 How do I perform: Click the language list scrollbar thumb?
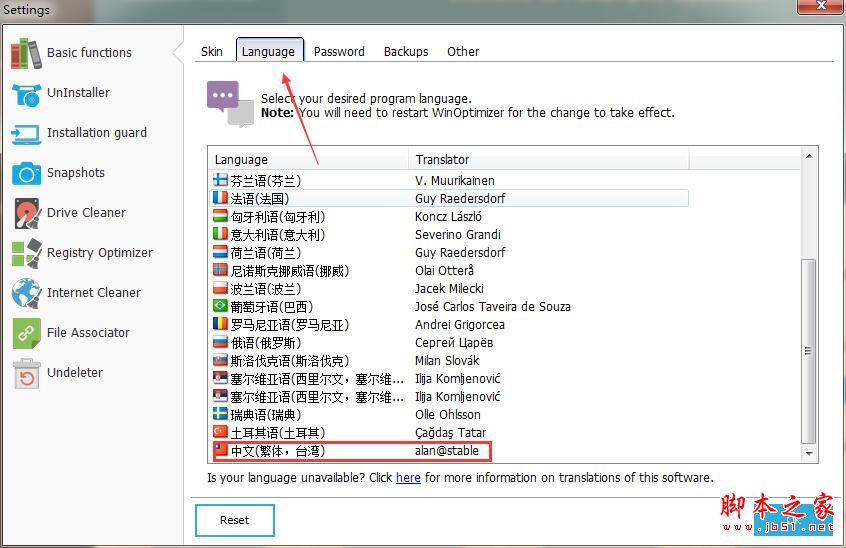click(808, 351)
